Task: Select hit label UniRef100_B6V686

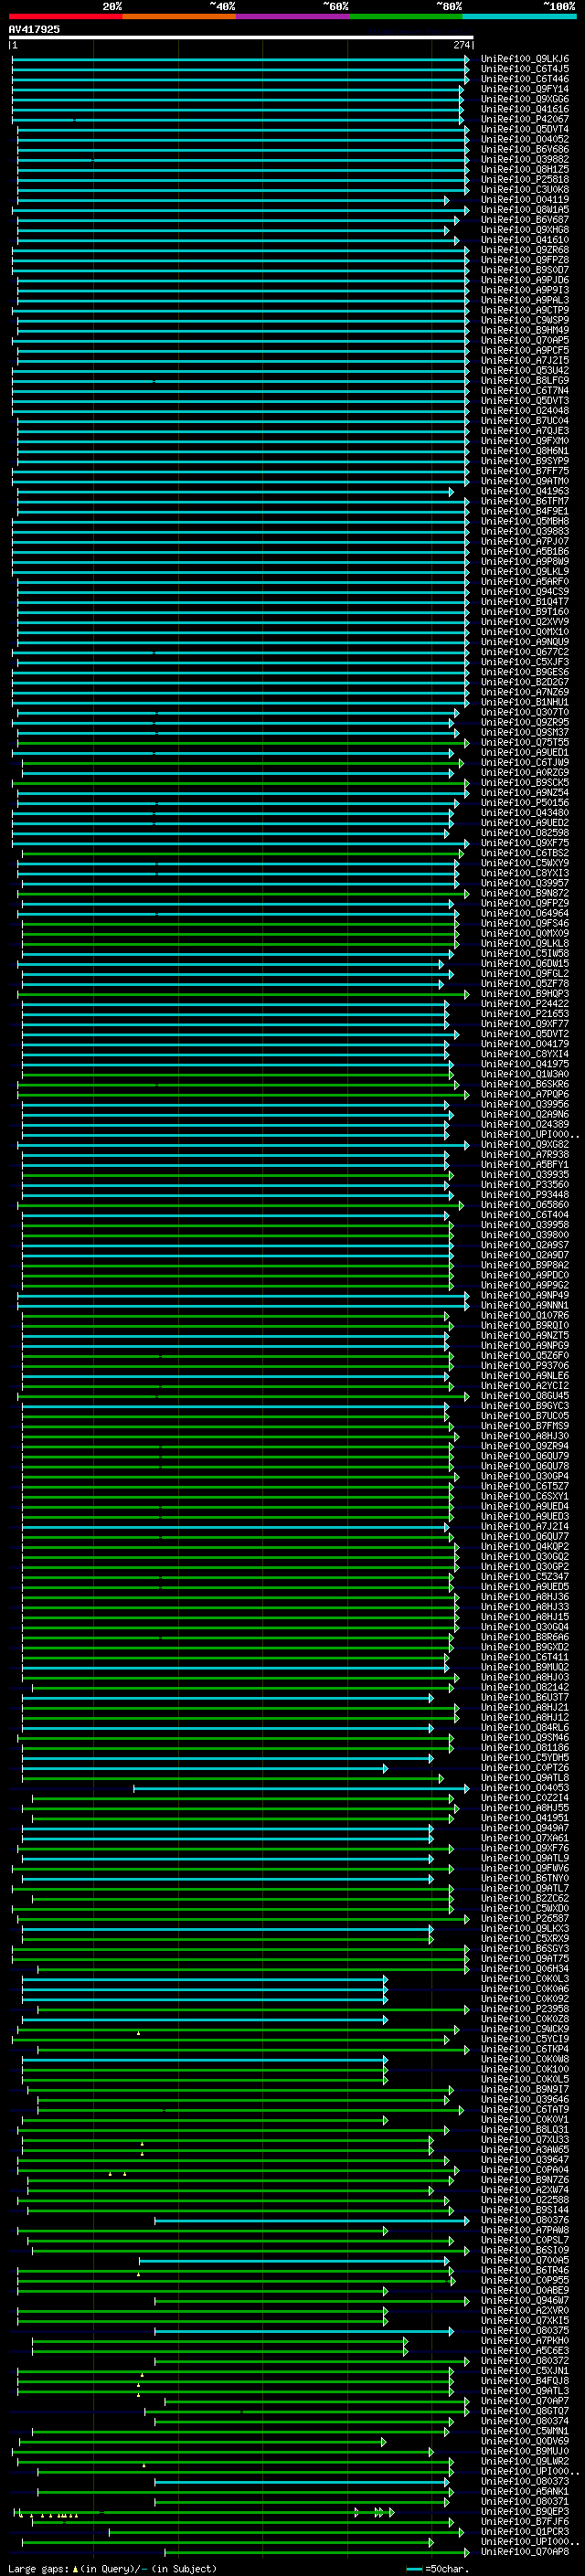Action: point(525,149)
